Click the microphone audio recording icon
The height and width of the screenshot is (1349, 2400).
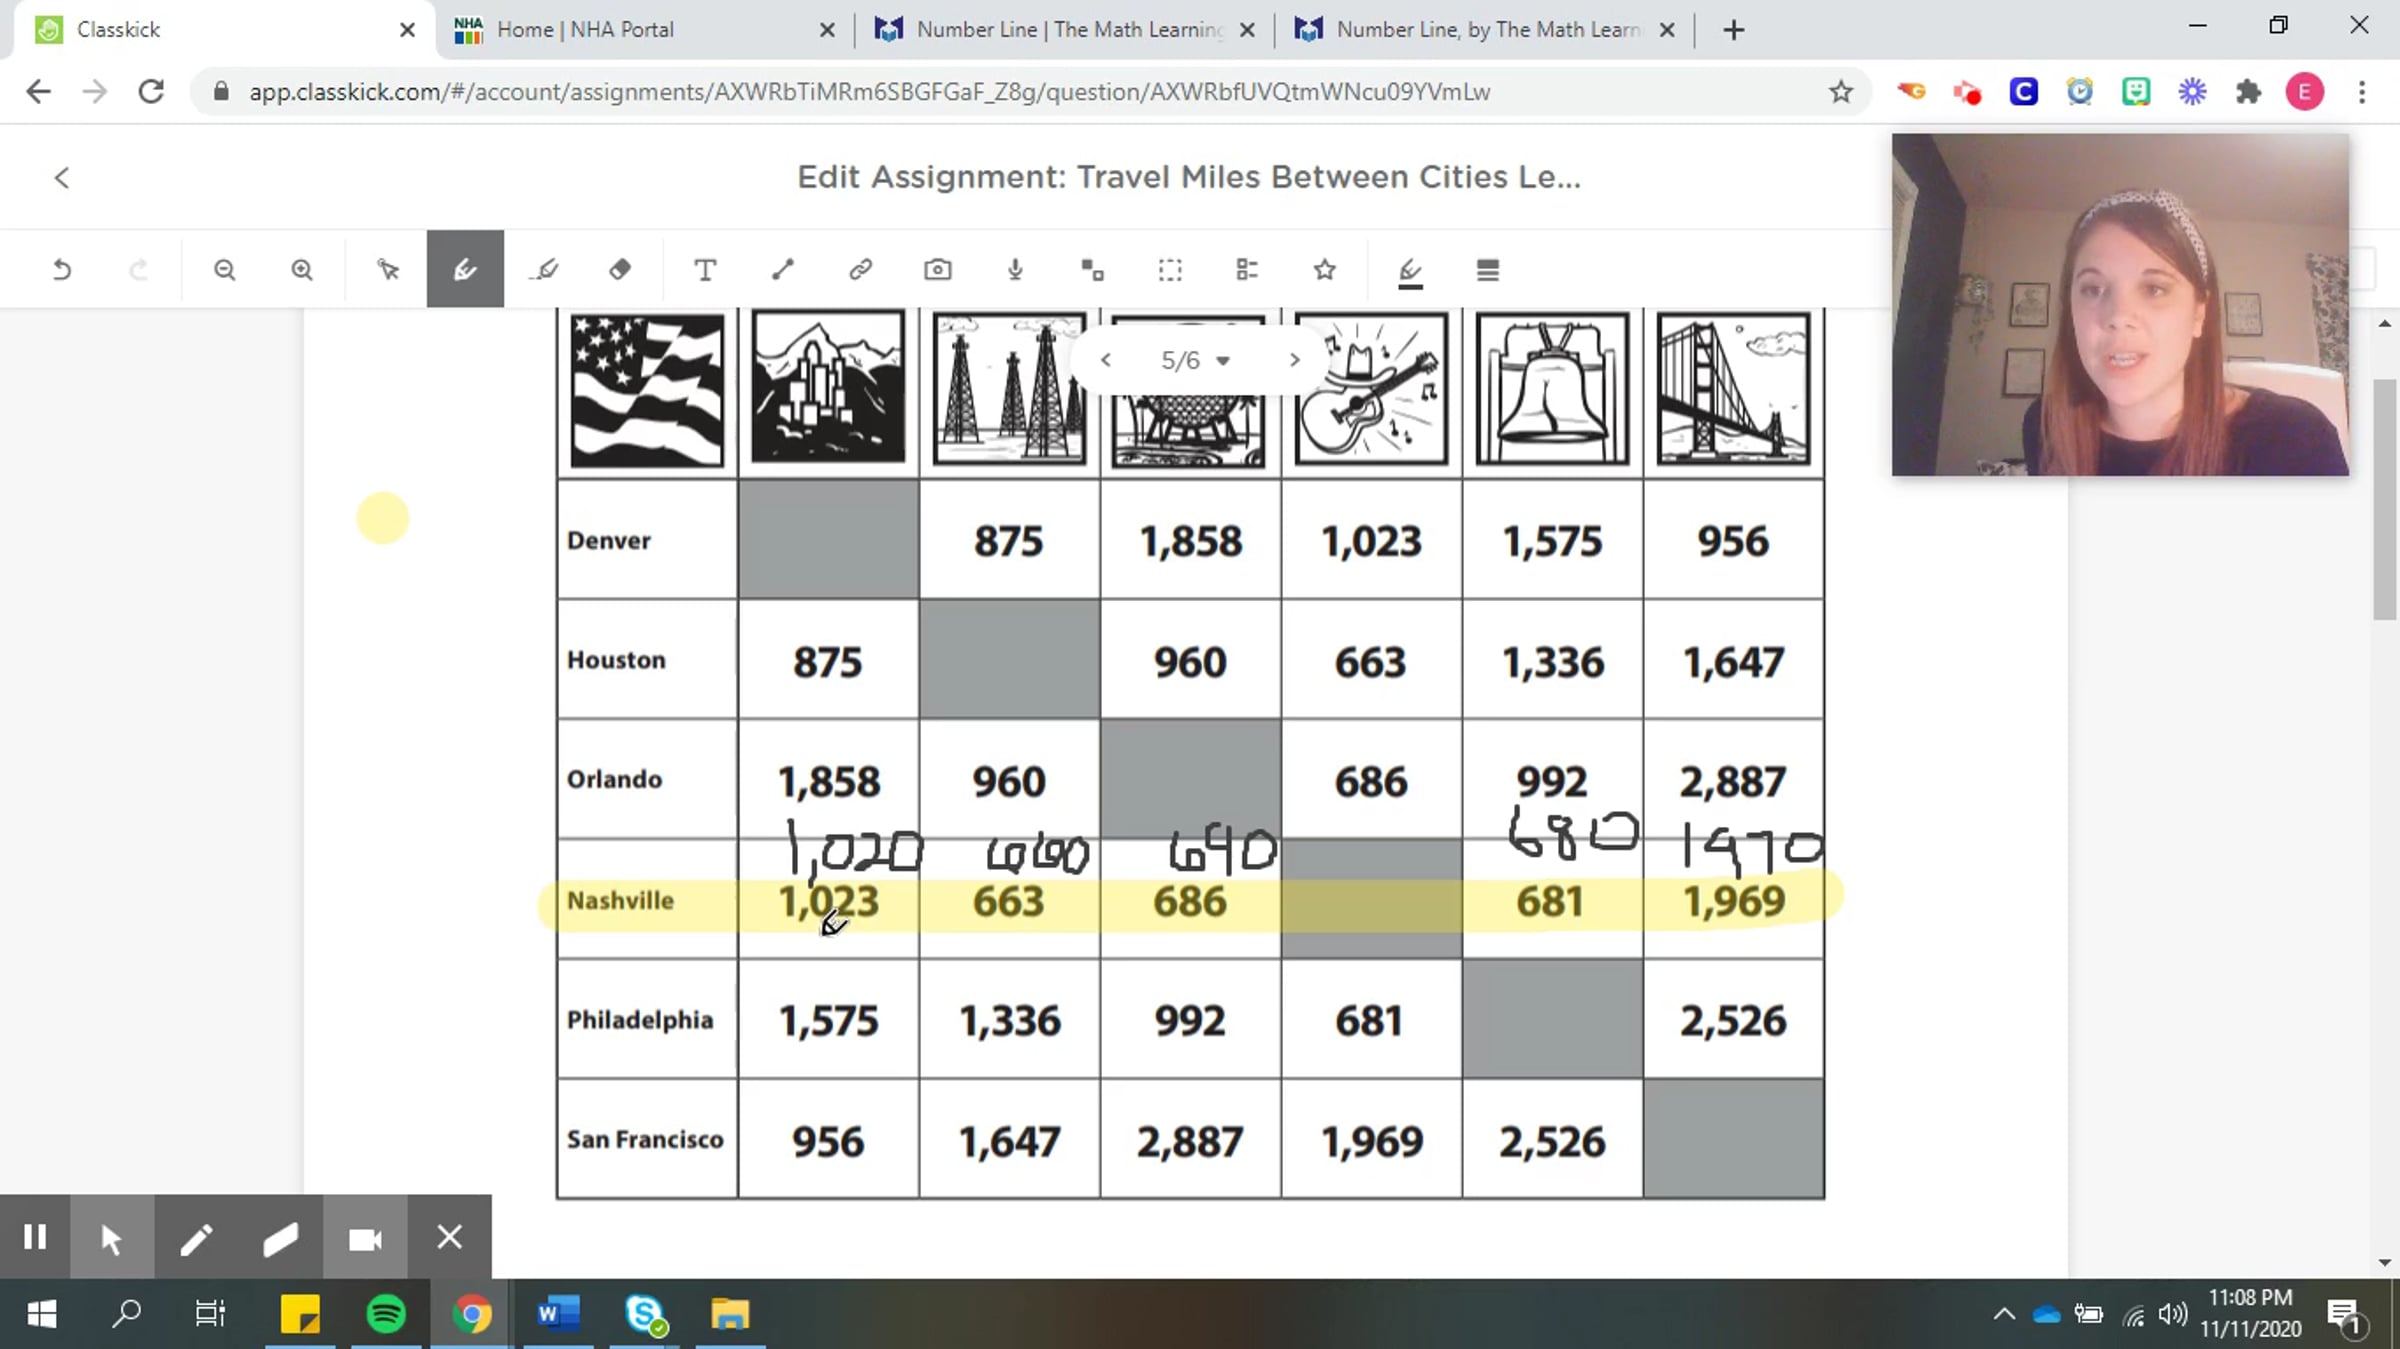[x=1015, y=270]
